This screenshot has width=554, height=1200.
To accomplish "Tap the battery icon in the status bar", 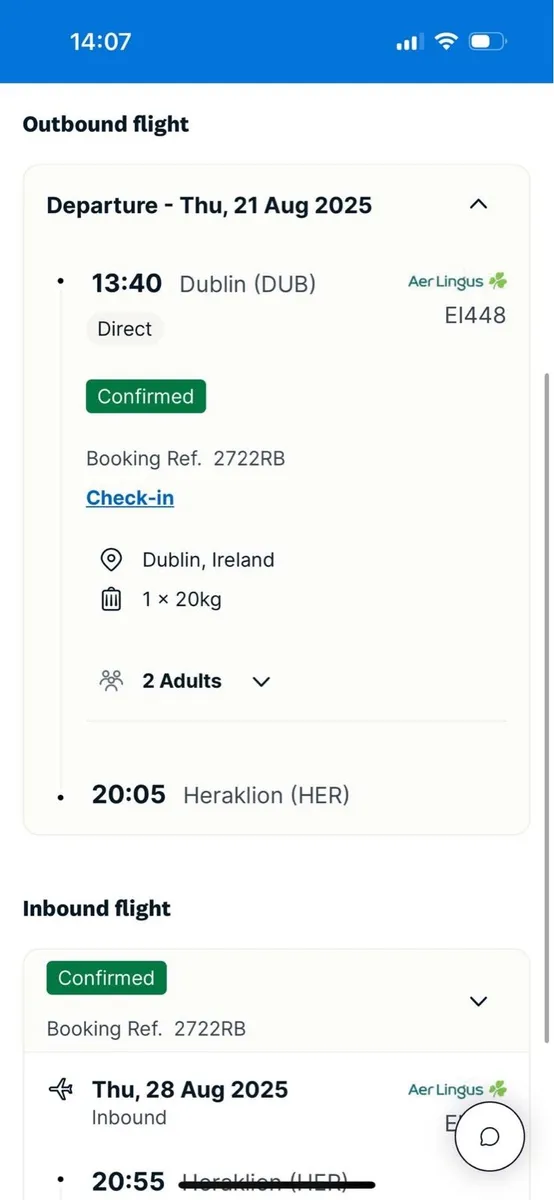I will [489, 42].
